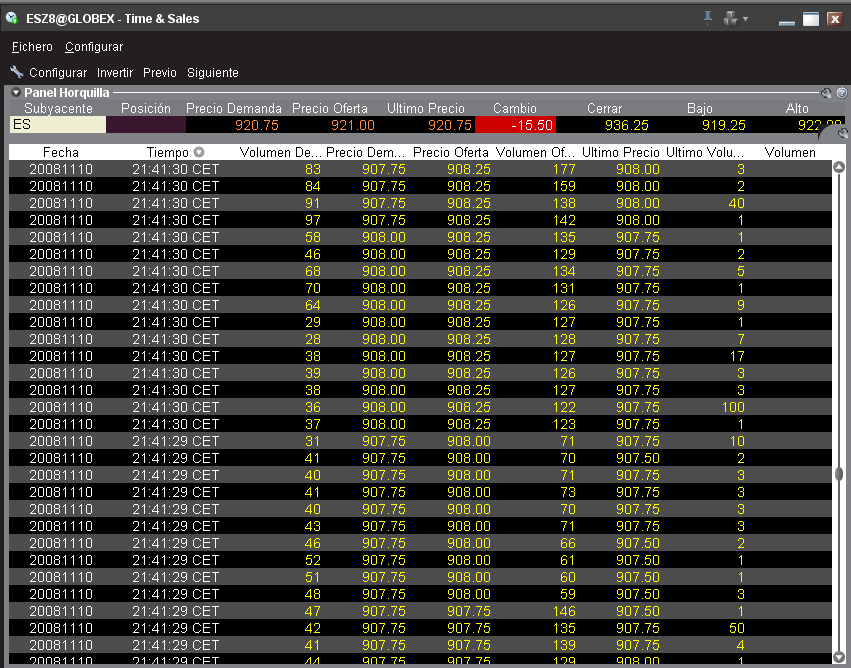Collapse the Panel Horquilla section
The height and width of the screenshot is (668, 851).
click(16, 93)
